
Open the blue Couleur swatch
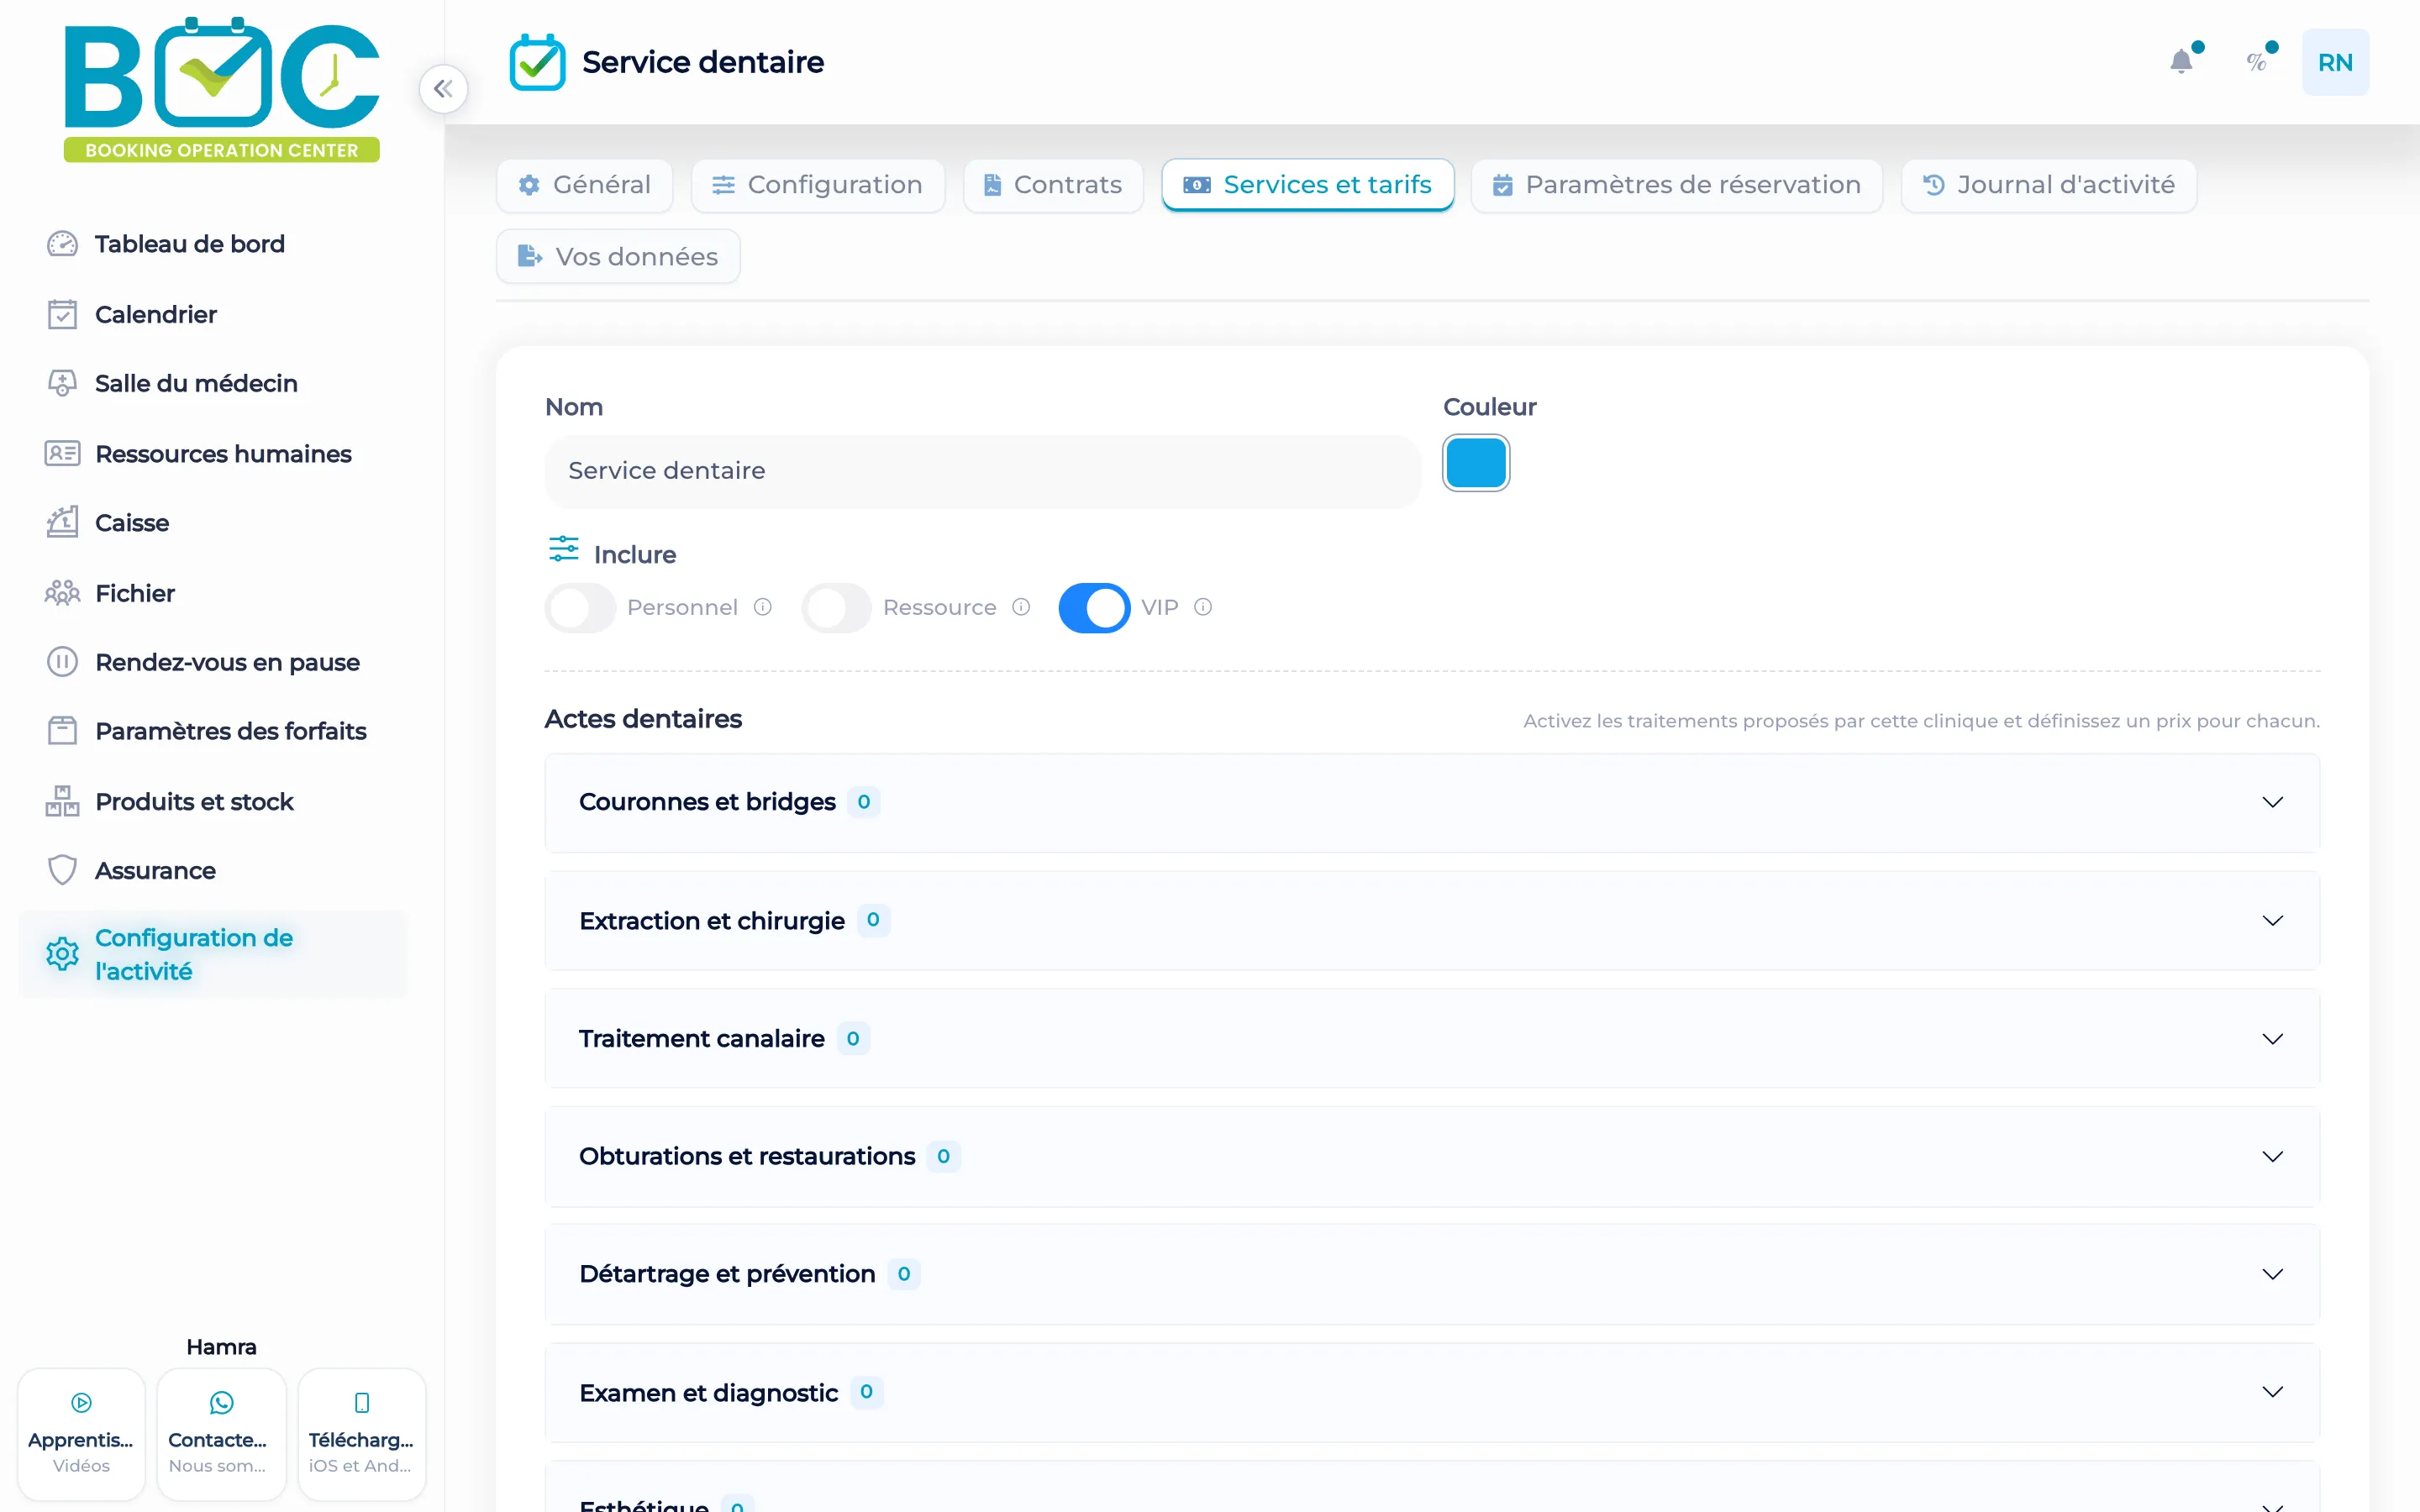click(1476, 463)
